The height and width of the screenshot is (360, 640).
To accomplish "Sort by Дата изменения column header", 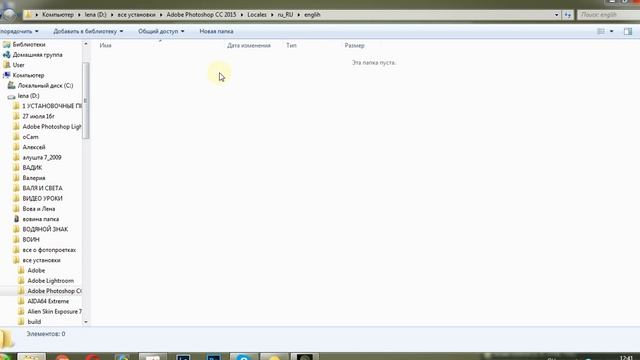I will pyautogui.click(x=249, y=45).
